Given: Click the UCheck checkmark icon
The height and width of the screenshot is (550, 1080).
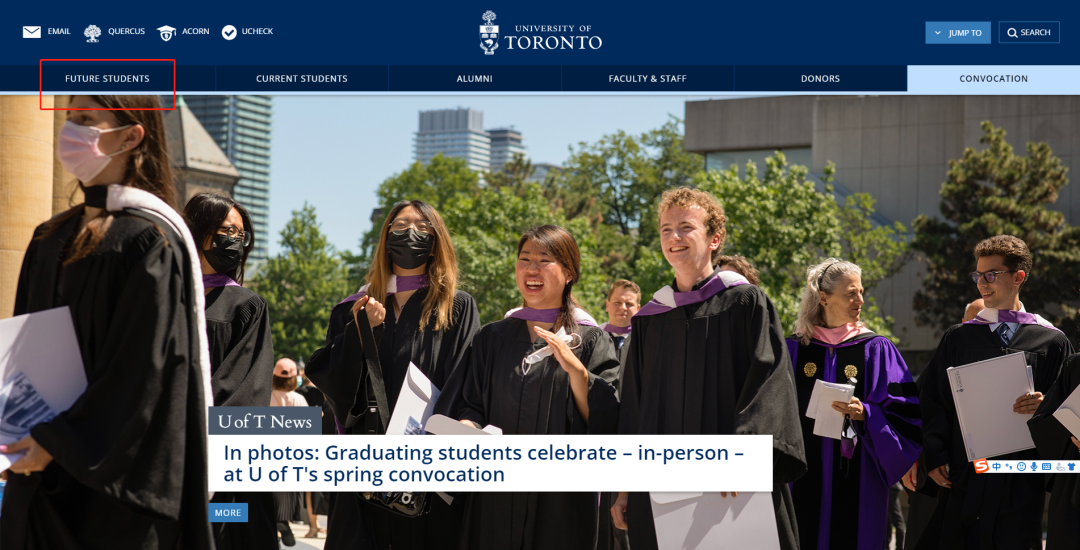Looking at the screenshot, I should pos(229,32).
